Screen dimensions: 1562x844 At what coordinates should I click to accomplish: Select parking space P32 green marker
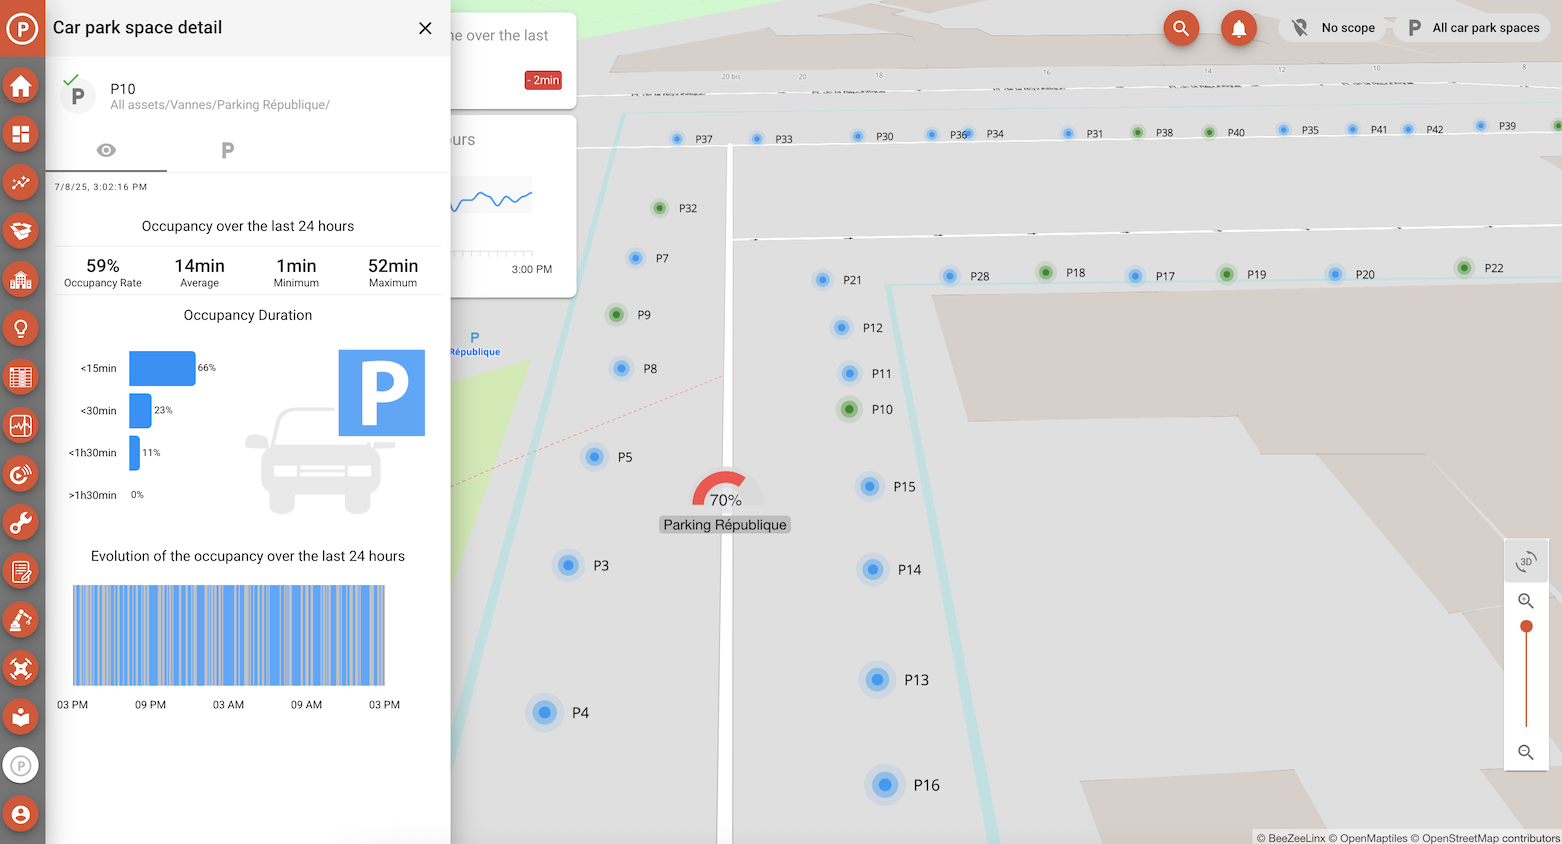click(x=660, y=208)
